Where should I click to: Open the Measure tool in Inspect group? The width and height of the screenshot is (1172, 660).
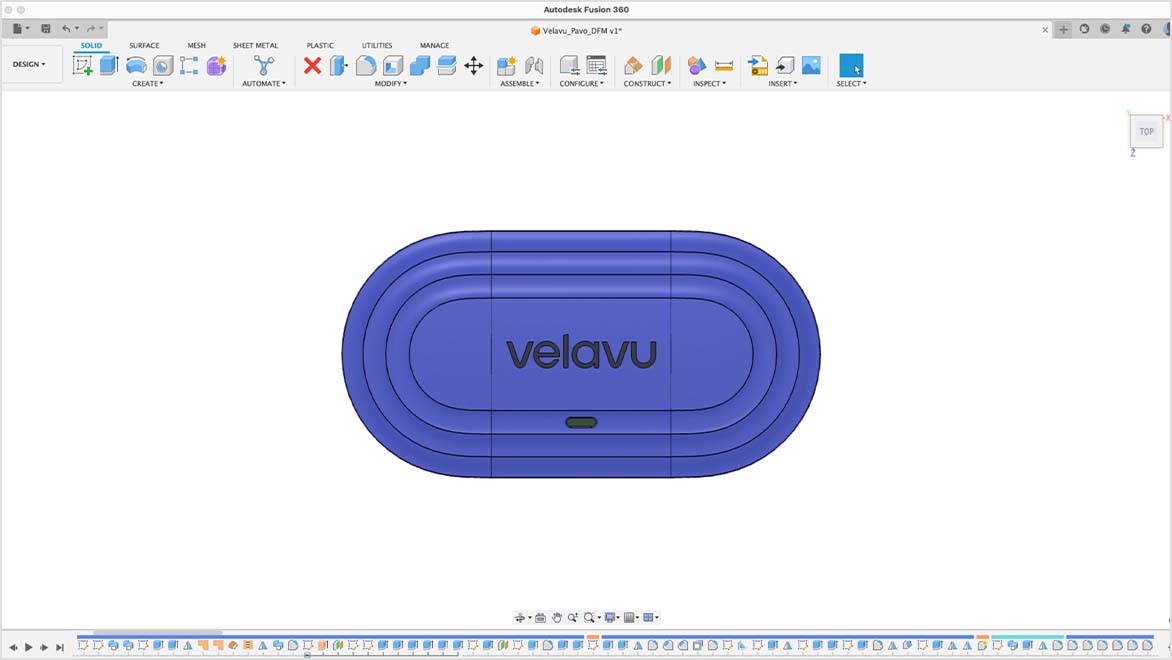723,65
